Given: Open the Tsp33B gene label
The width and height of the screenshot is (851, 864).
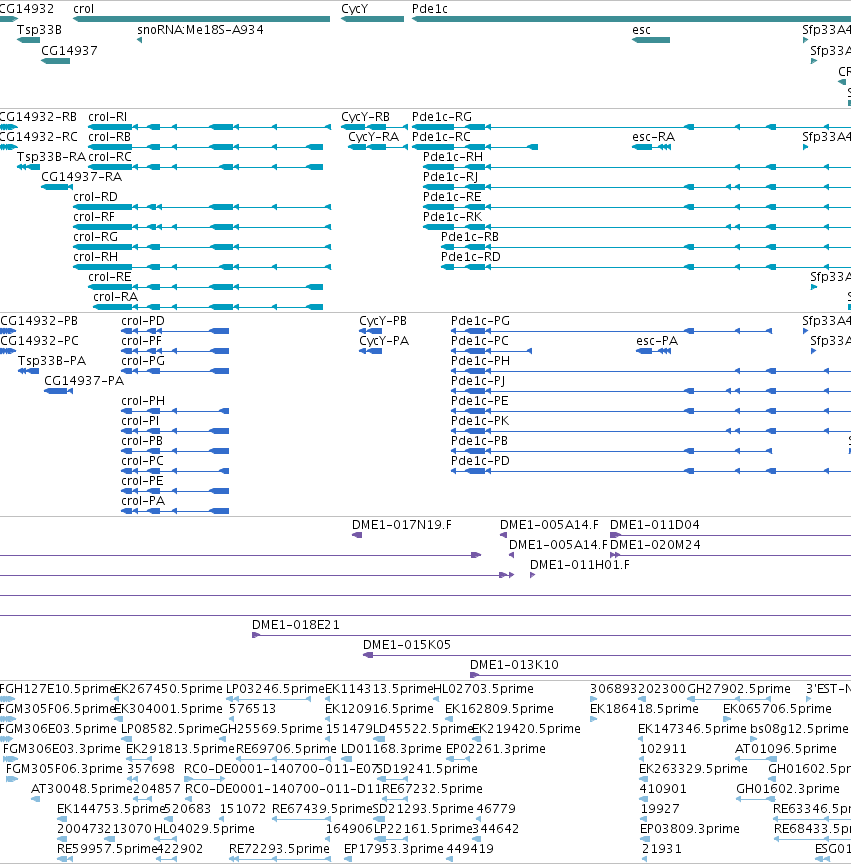Looking at the screenshot, I should [39, 30].
